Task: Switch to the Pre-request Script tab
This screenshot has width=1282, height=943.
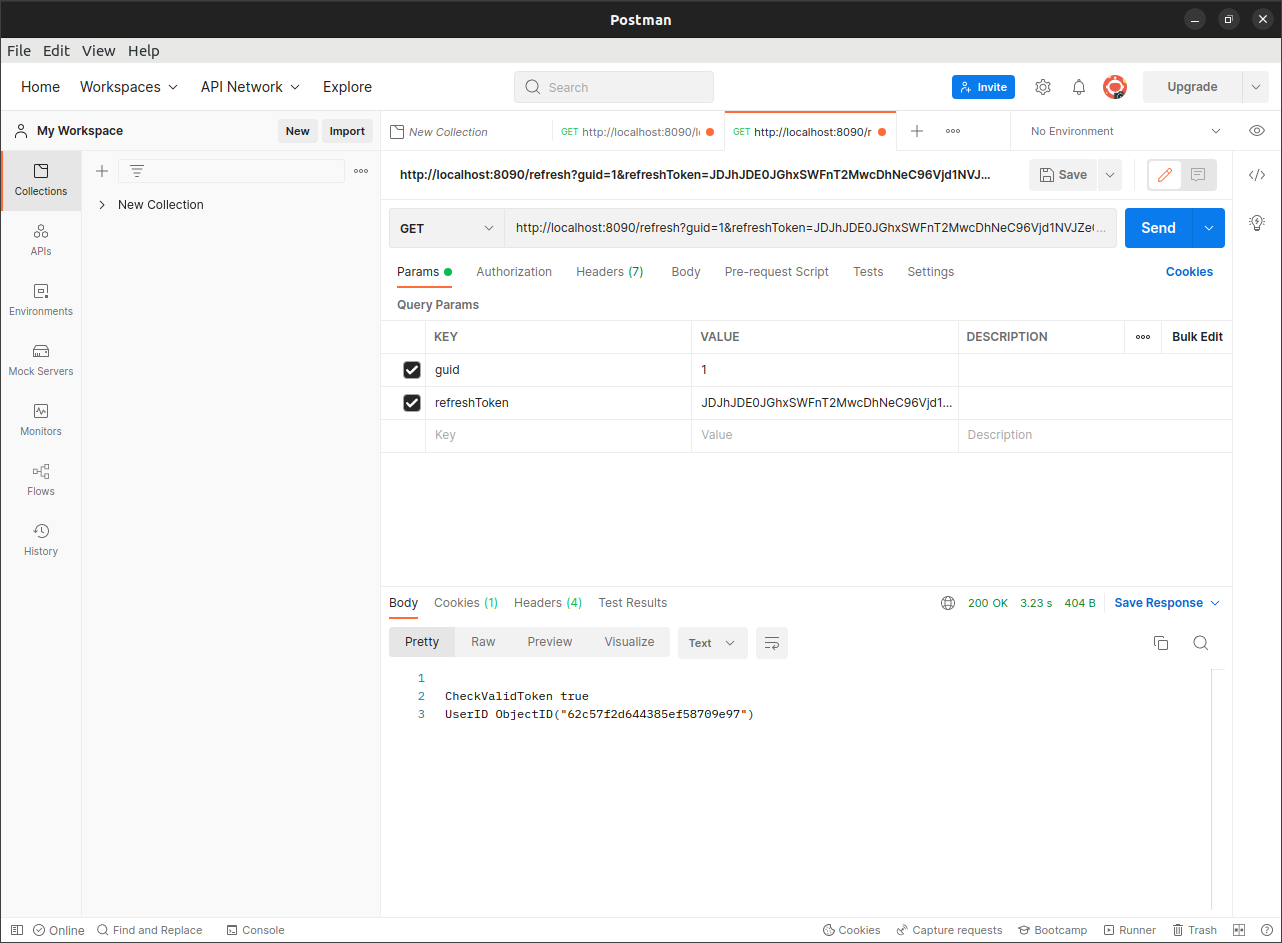Action: point(777,272)
